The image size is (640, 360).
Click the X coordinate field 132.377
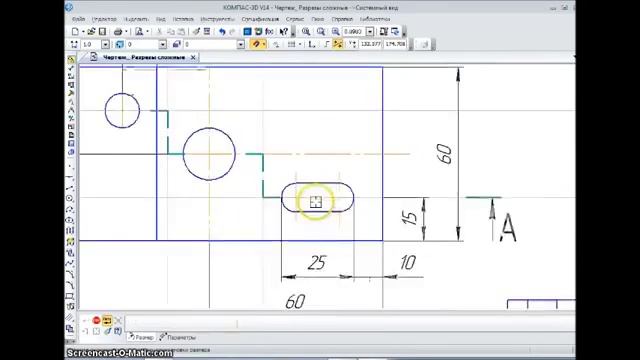[371, 44]
